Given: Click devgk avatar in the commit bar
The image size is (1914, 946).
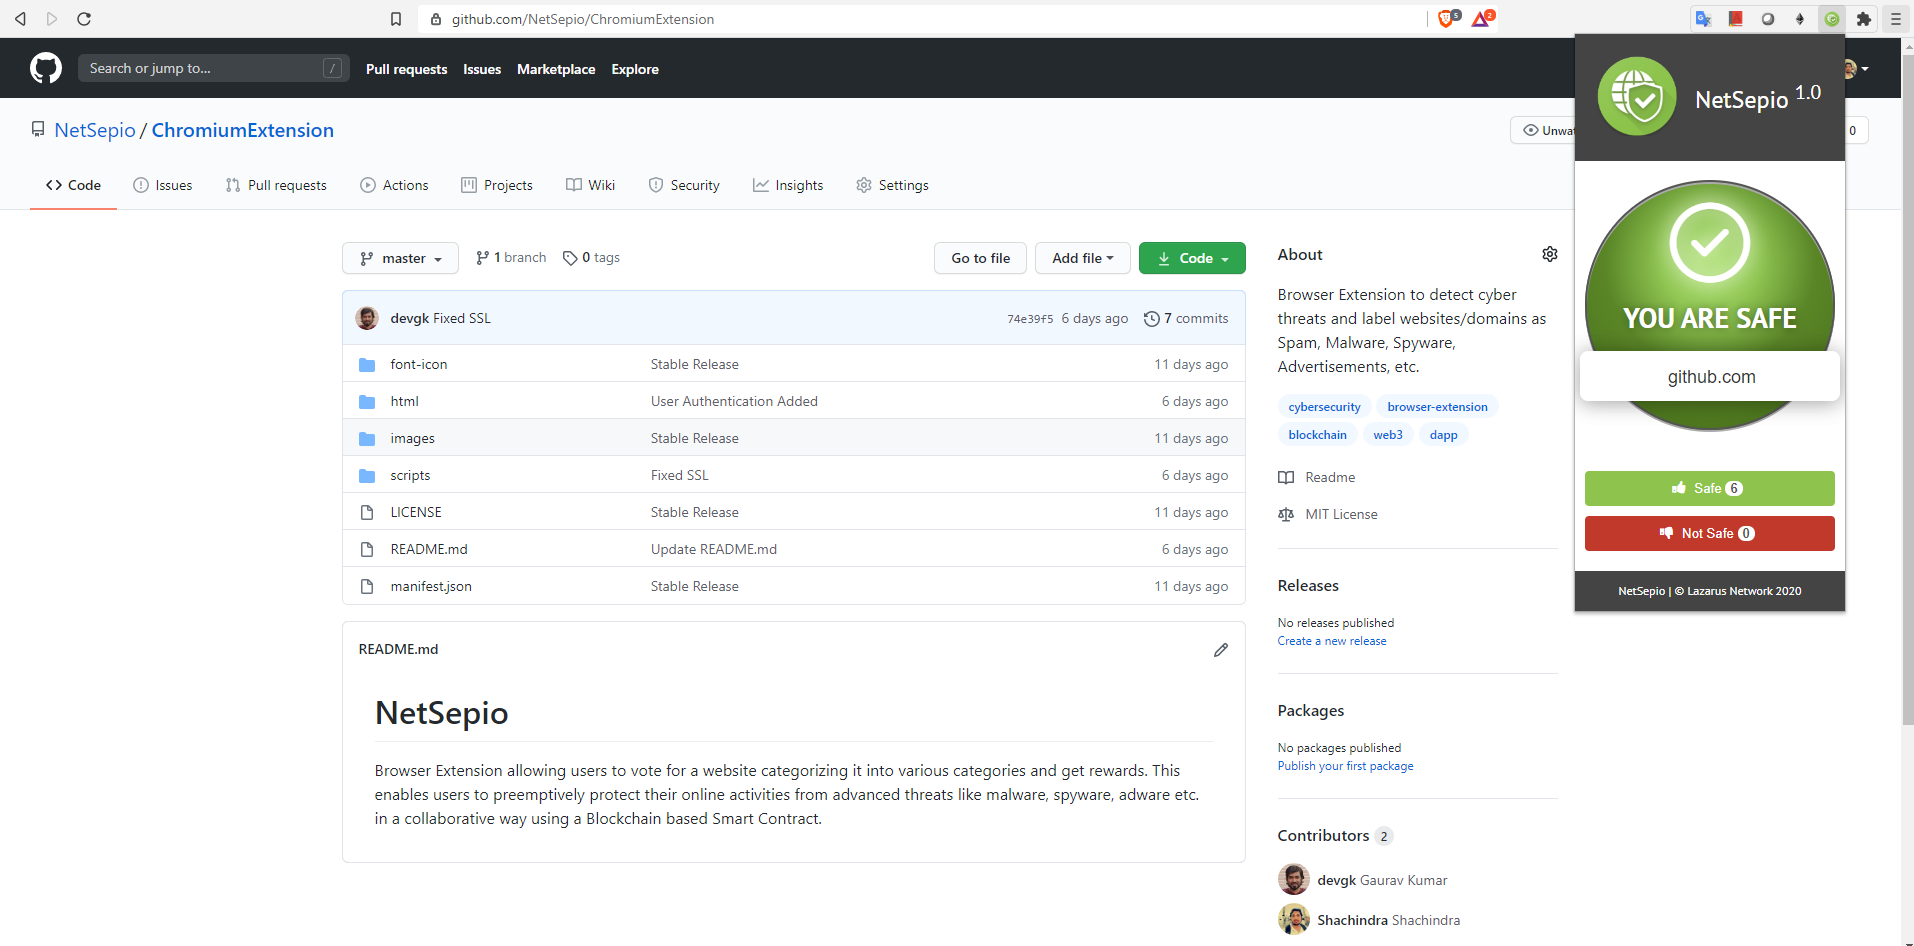Looking at the screenshot, I should [367, 318].
